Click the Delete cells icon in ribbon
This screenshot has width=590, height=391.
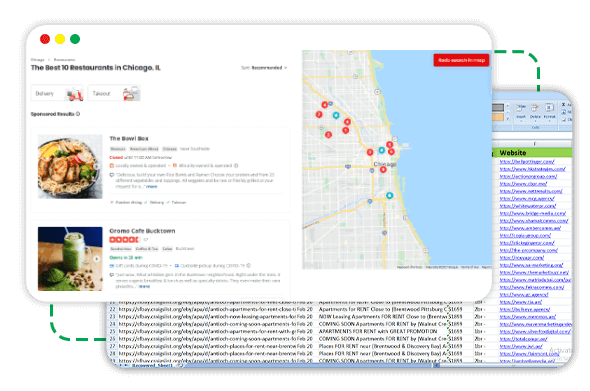(535, 108)
